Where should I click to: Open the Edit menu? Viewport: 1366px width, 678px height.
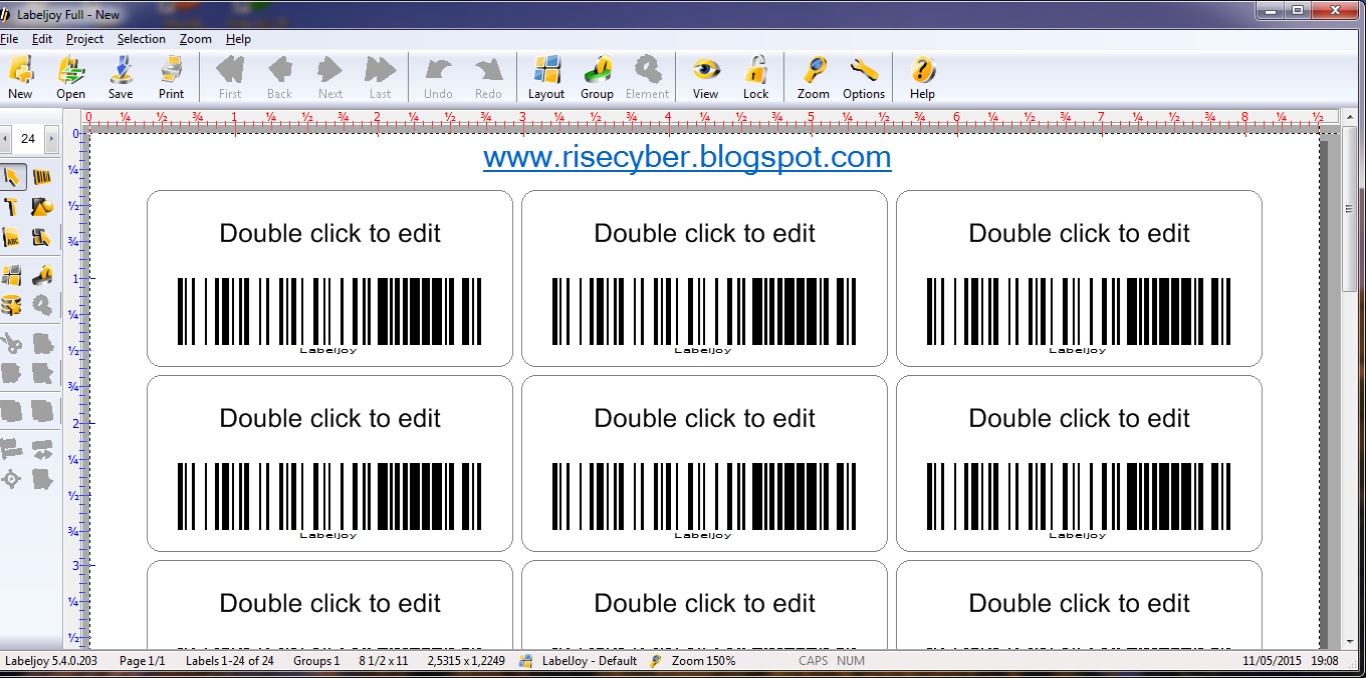(42, 39)
